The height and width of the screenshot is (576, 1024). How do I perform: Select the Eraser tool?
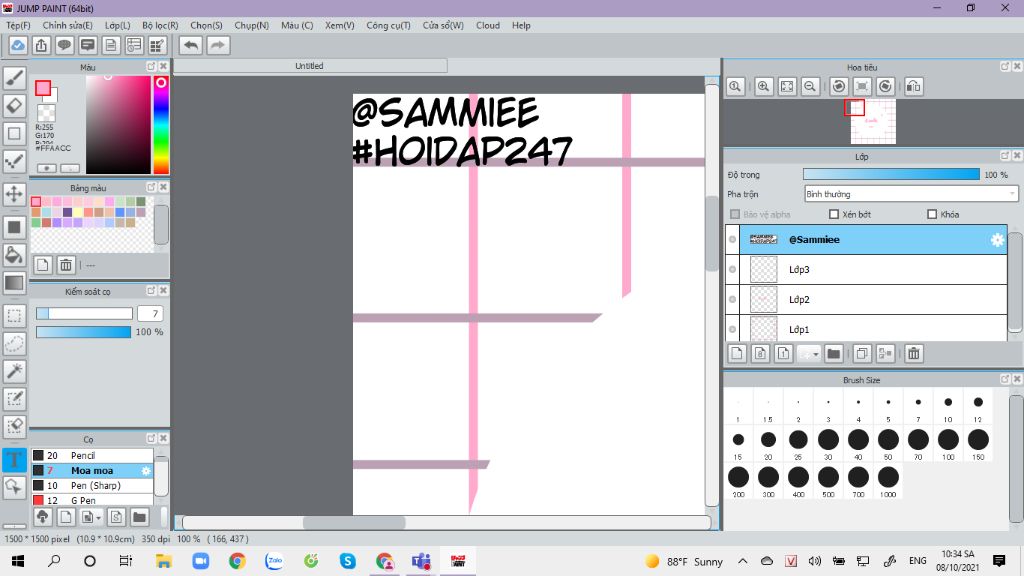14,106
